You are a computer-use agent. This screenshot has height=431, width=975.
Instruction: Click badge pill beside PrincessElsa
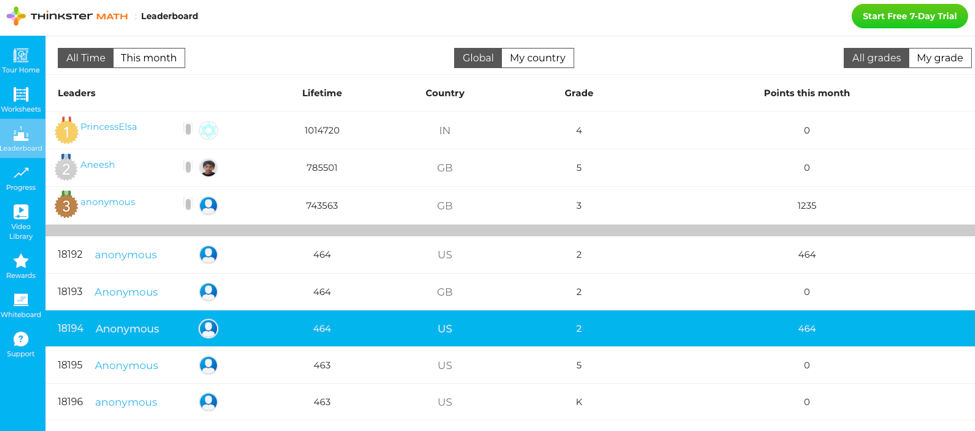pos(188,129)
